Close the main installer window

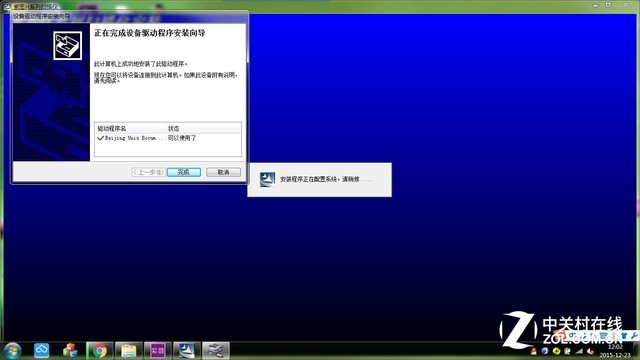626,5
